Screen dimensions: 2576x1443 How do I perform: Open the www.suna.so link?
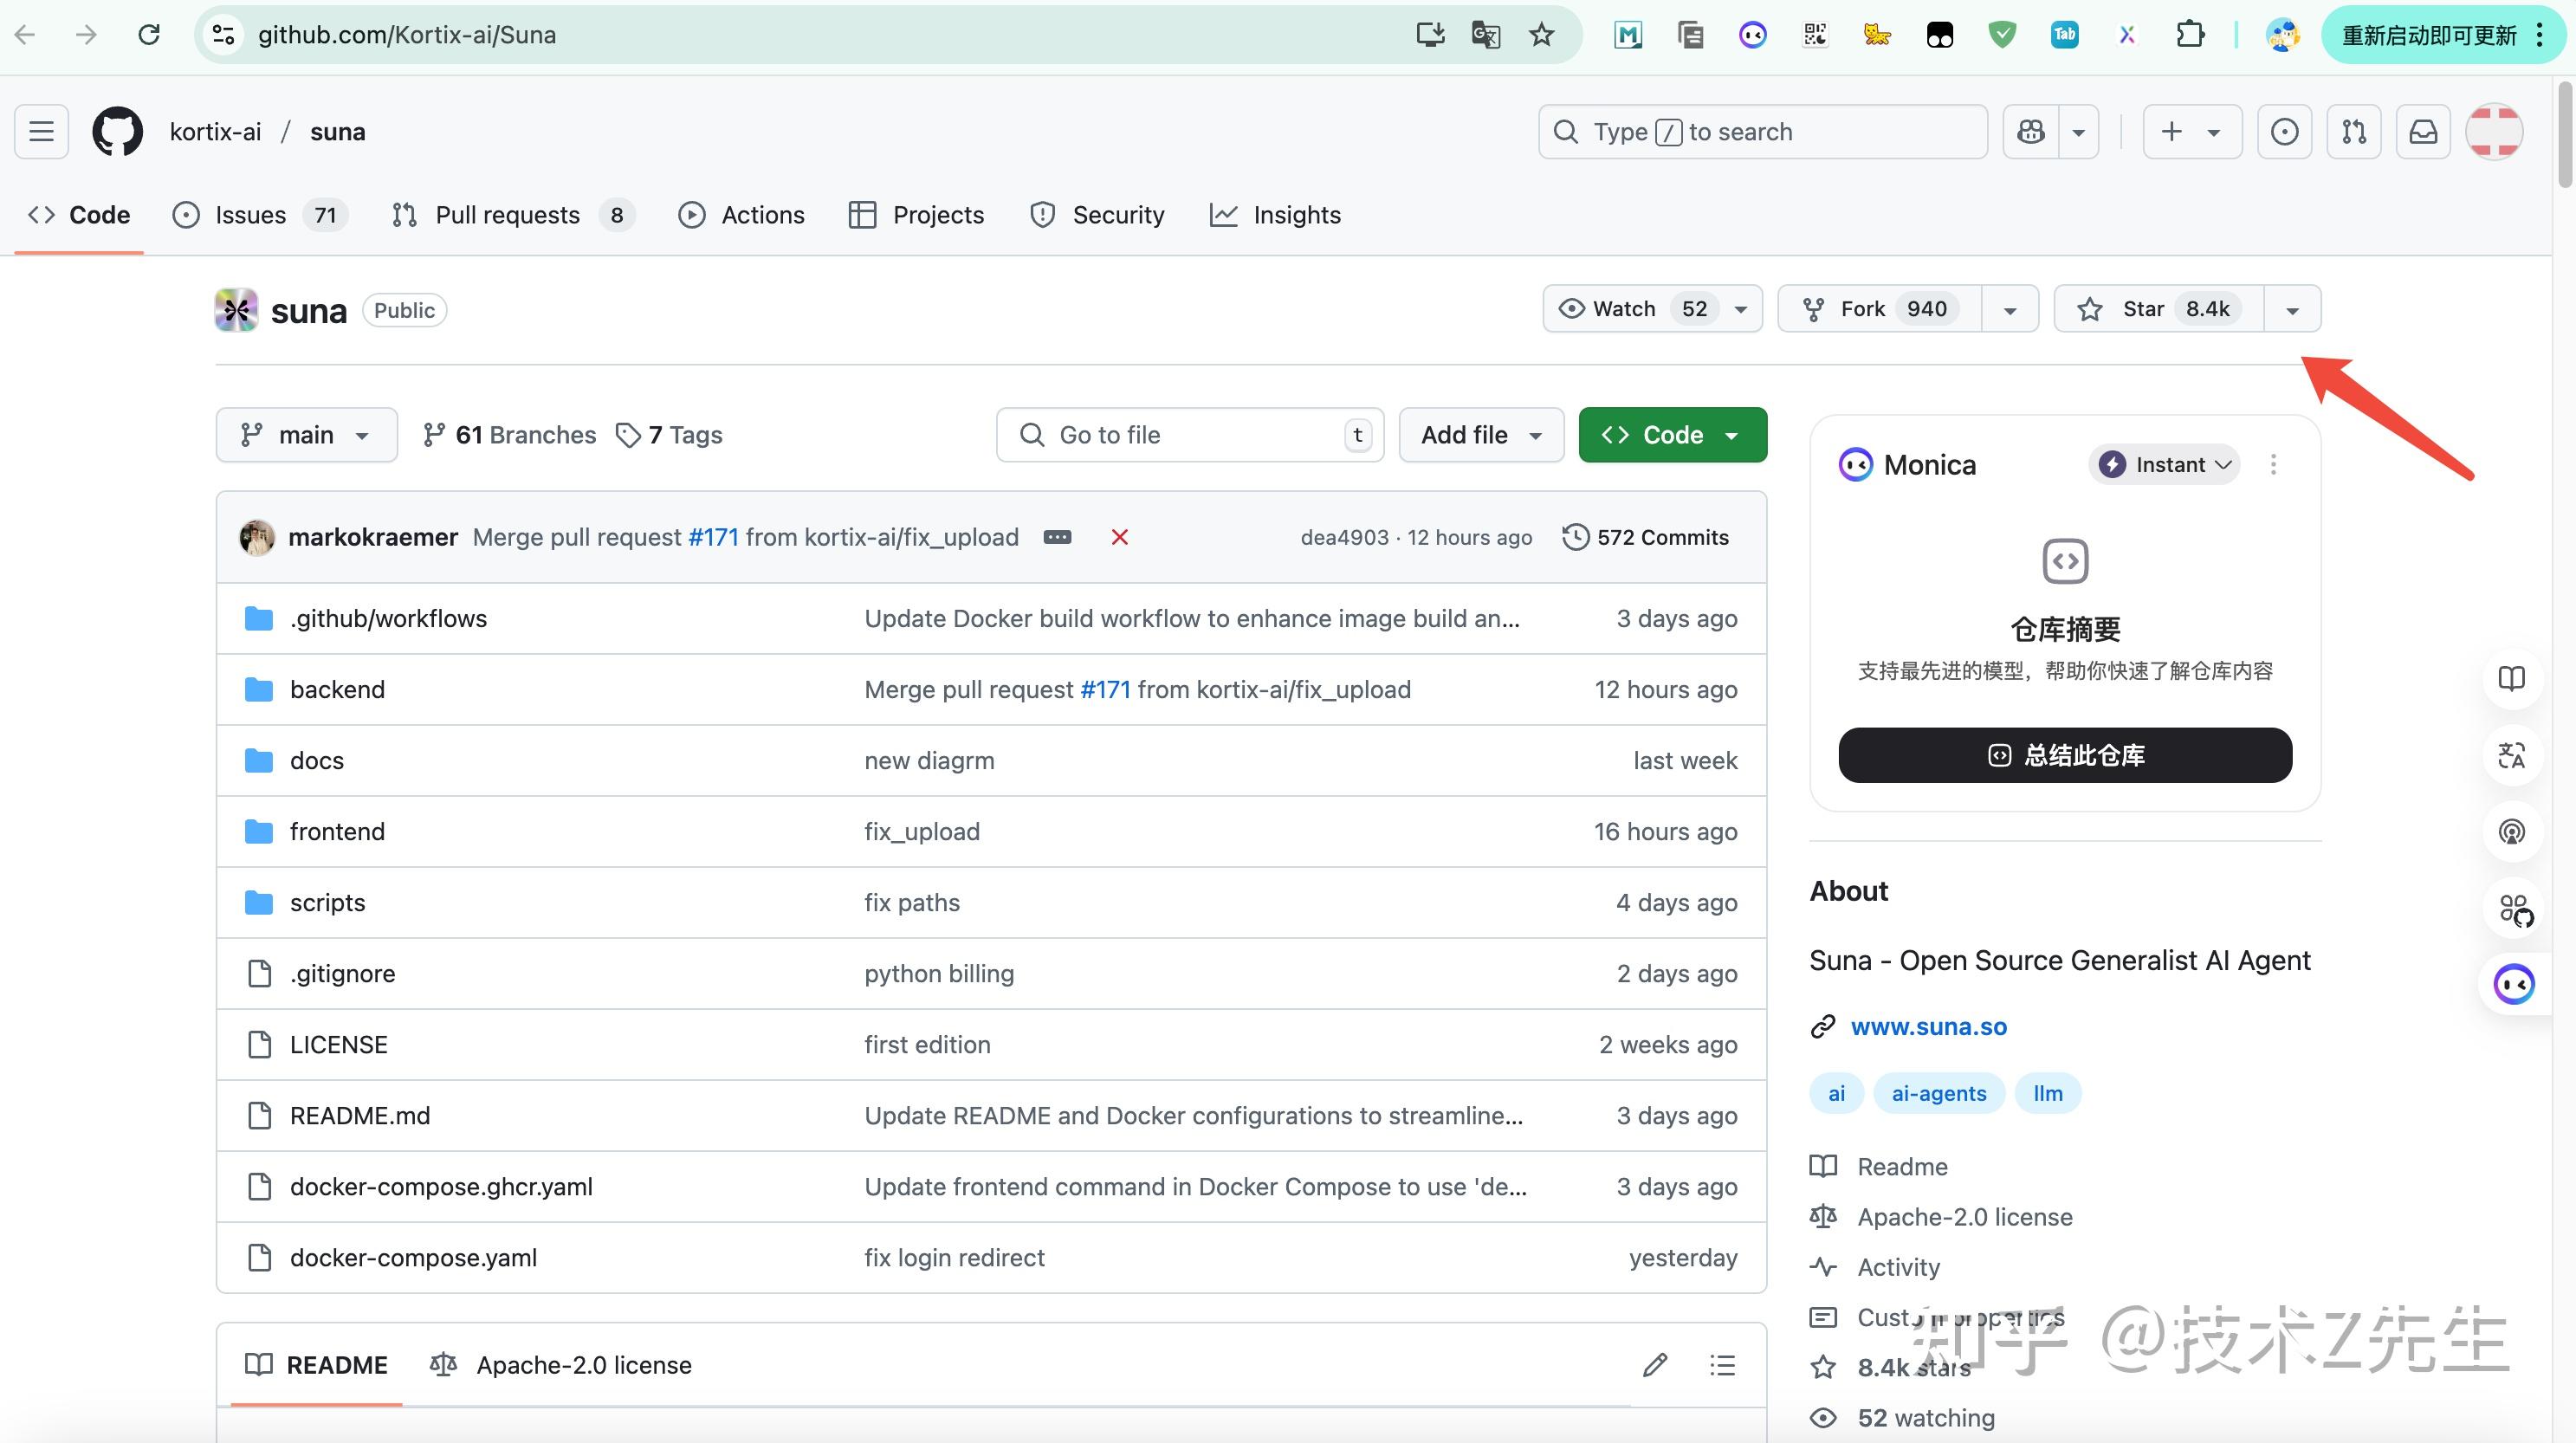pos(1928,1026)
